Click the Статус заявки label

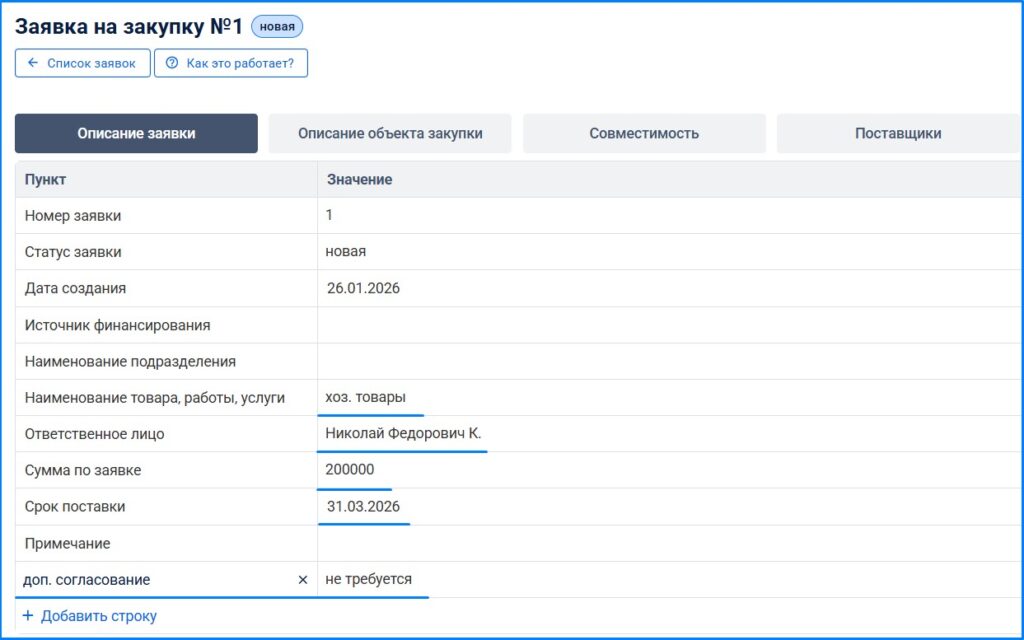[72, 252]
